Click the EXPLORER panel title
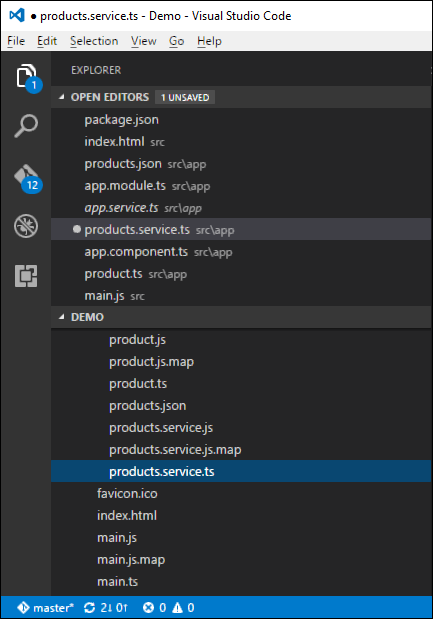433x619 pixels. [96, 70]
